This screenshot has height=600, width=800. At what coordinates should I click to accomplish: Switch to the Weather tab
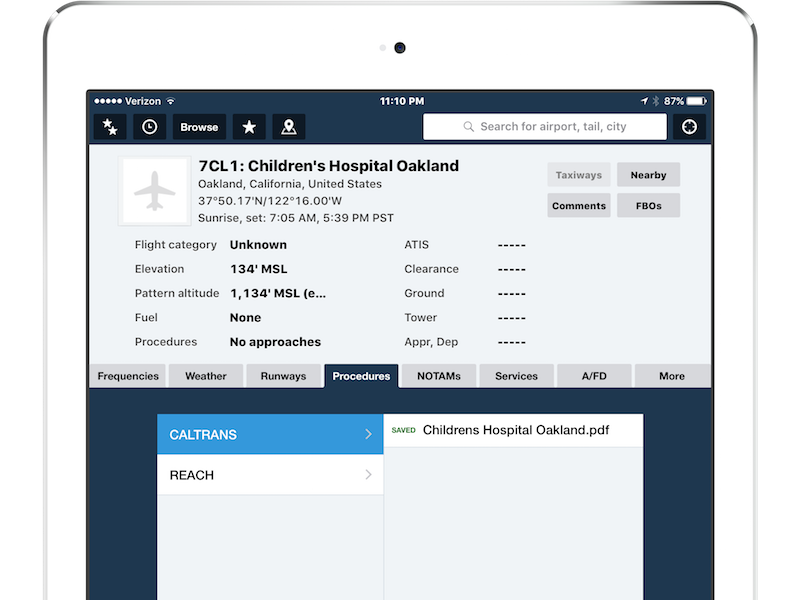coord(206,376)
